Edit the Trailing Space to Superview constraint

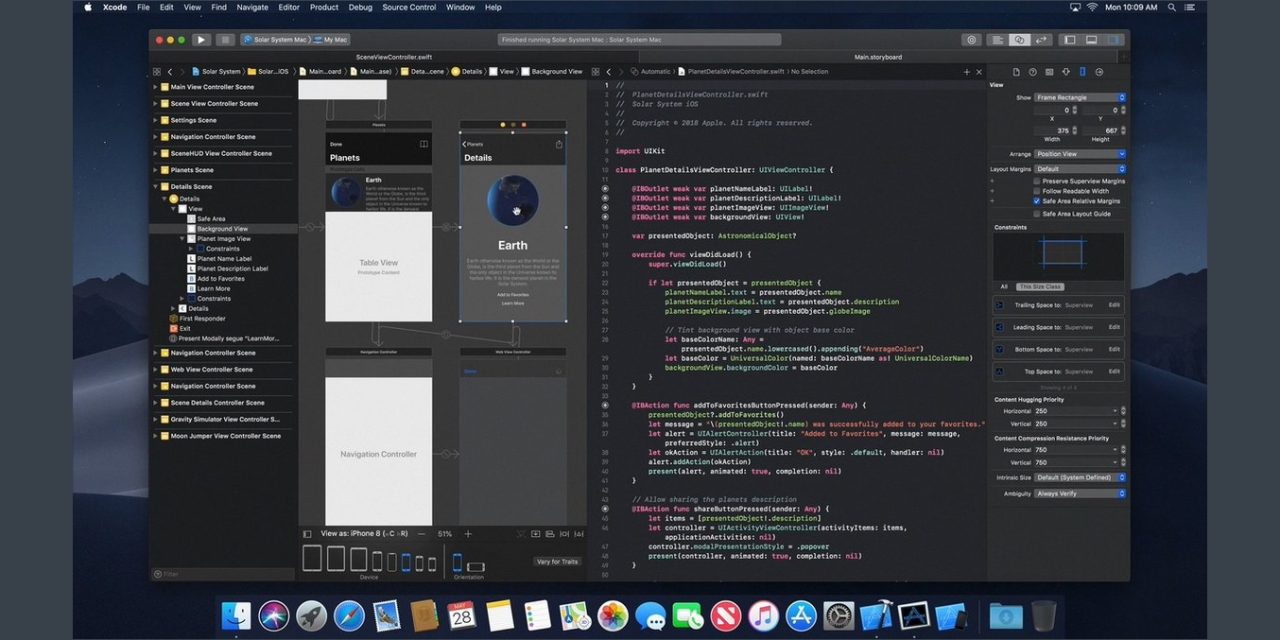click(1114, 304)
